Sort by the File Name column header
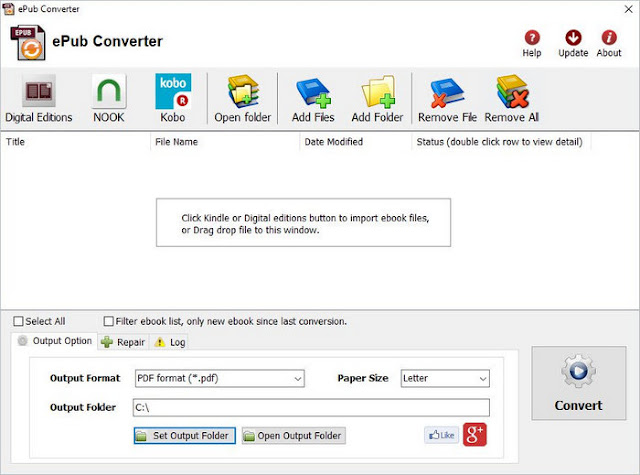 [x=225, y=142]
